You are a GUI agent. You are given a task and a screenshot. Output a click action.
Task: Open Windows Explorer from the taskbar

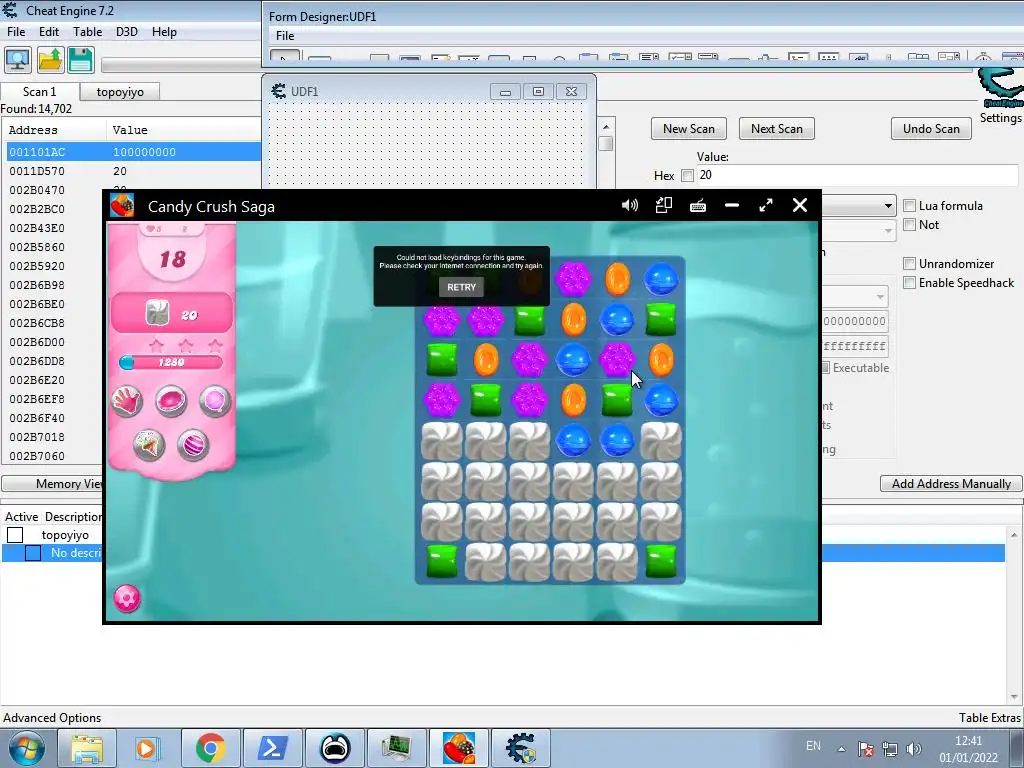click(87, 748)
